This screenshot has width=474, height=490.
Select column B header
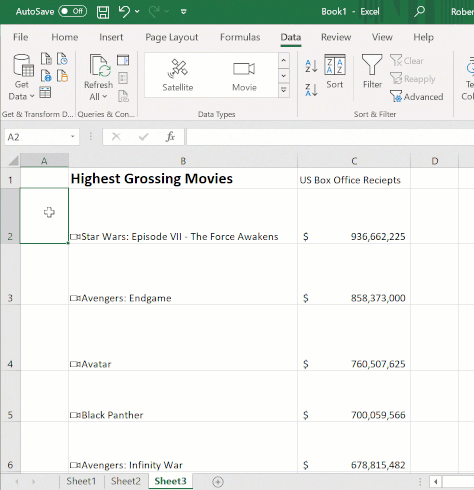pos(183,161)
